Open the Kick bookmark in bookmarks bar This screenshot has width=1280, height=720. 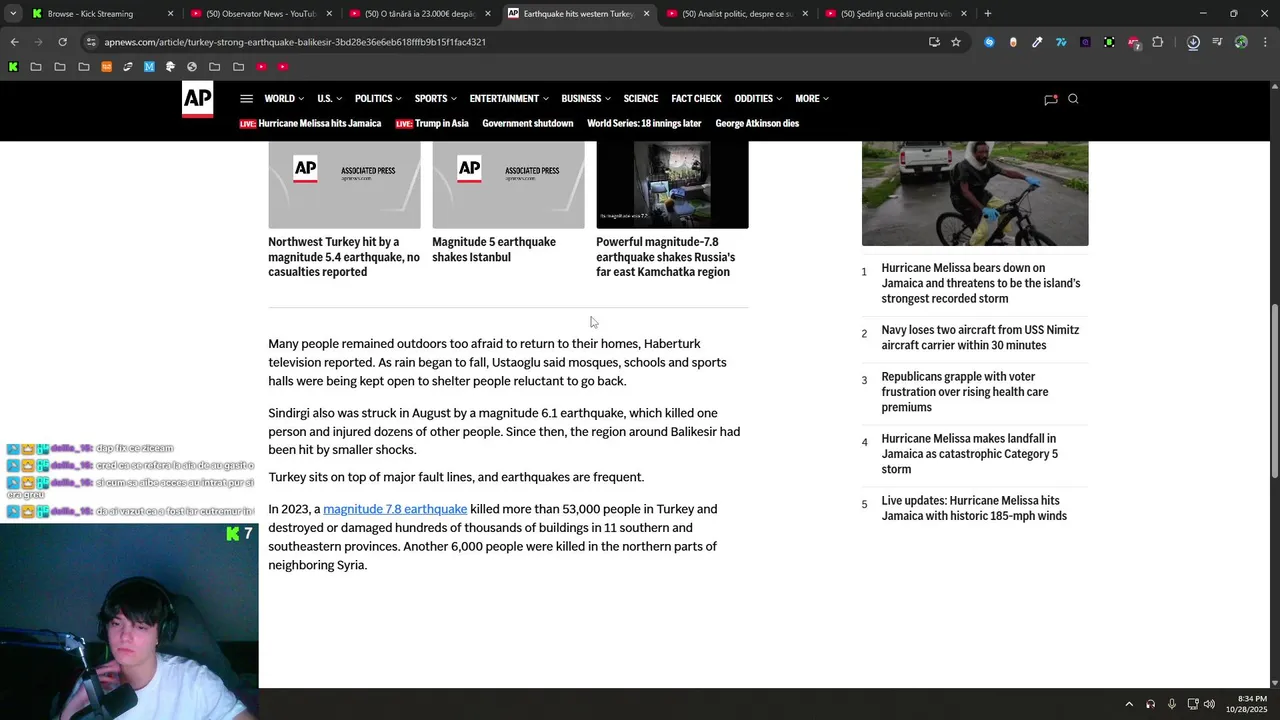pyautogui.click(x=13, y=67)
